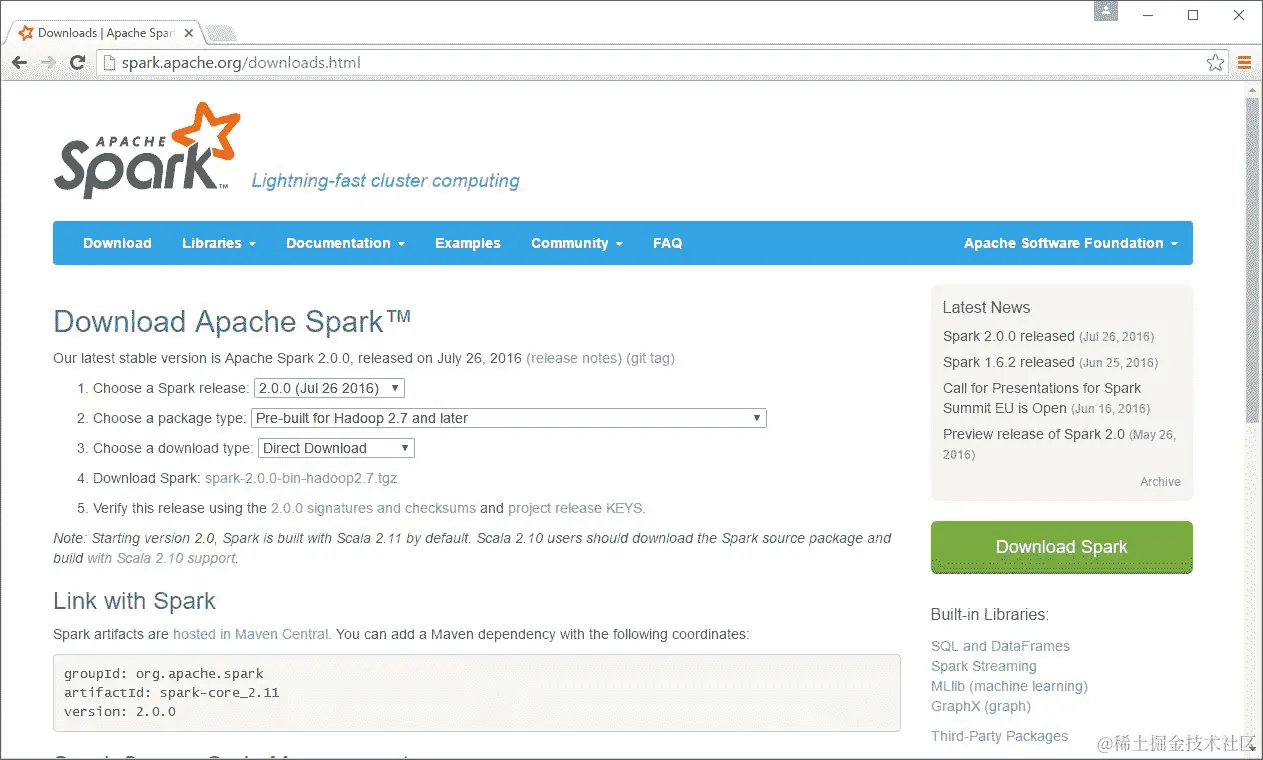Open a new browser tab
Viewport: 1263px width, 760px height.
click(221, 33)
